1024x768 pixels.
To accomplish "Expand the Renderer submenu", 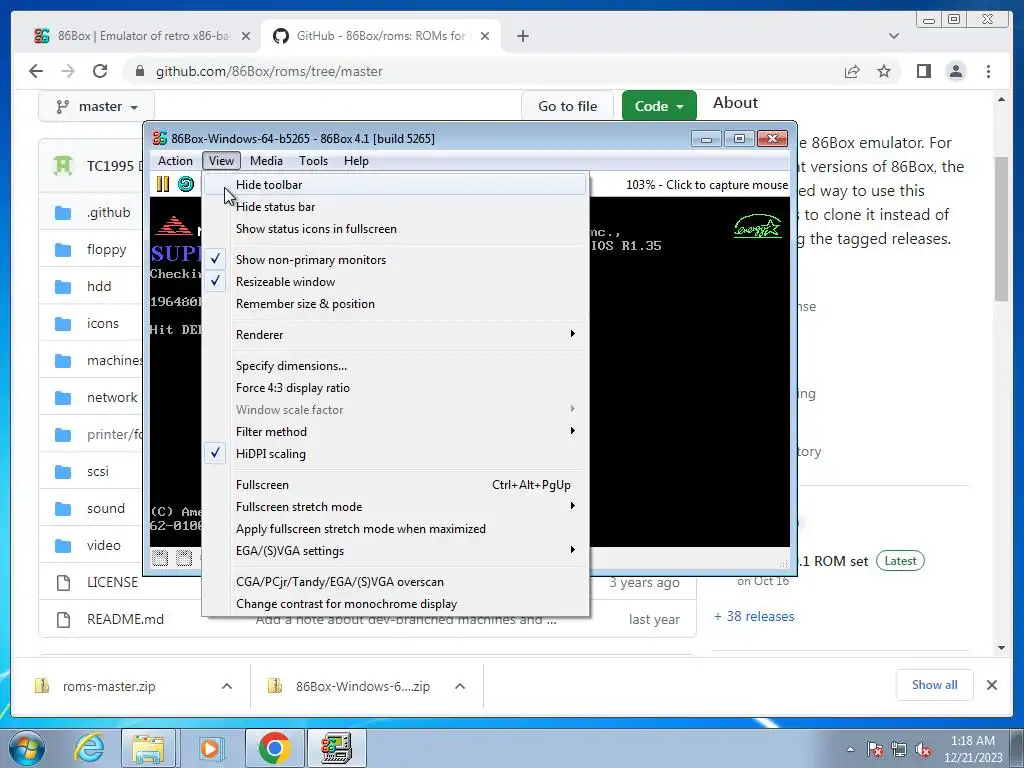I will pos(396,334).
